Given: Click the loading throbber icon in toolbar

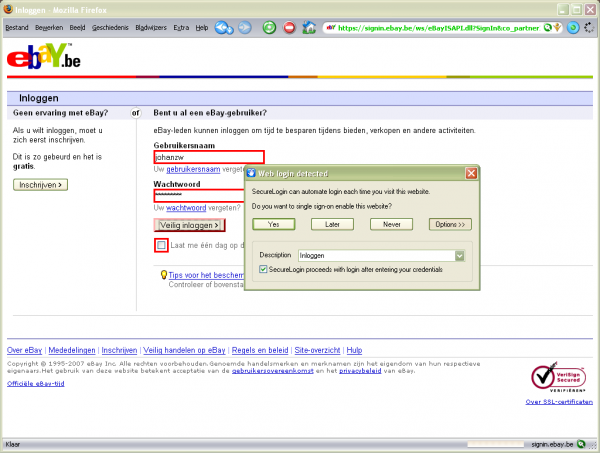Looking at the screenshot, I should tap(589, 28).
